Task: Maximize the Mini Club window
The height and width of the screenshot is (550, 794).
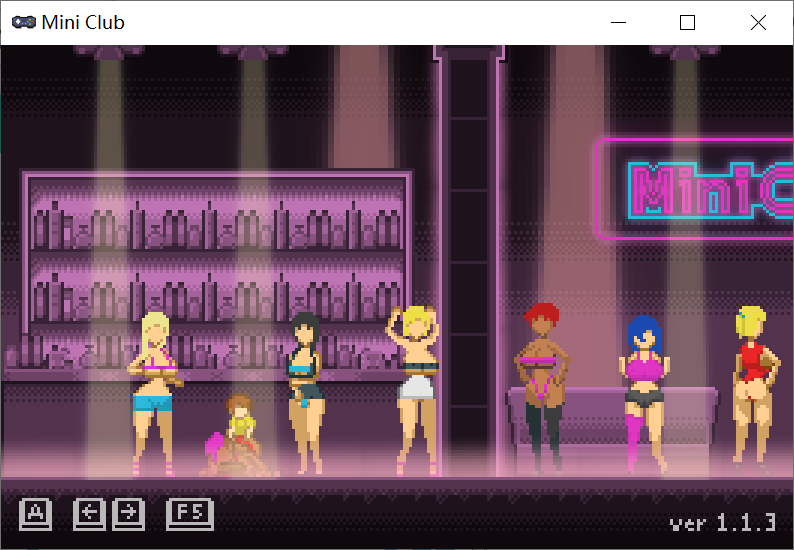Action: pyautogui.click(x=687, y=22)
